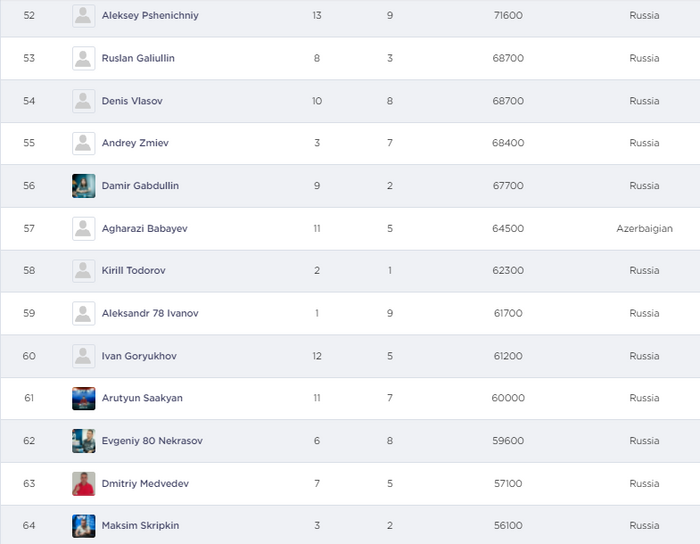Click Denis Vlasov's placeholder avatar icon
700x544 pixels.
coord(84,101)
